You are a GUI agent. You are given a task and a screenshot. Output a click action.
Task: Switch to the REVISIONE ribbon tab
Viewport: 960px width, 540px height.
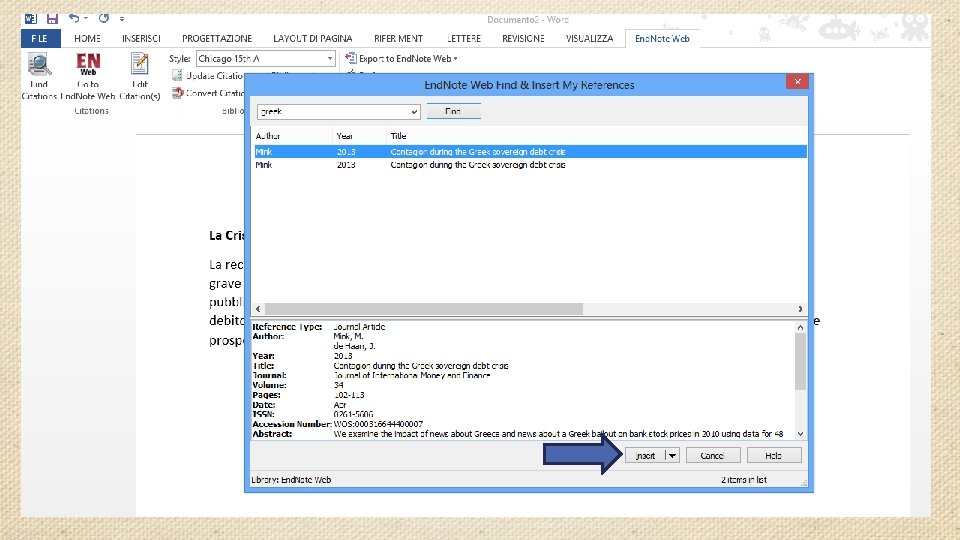[x=523, y=39]
